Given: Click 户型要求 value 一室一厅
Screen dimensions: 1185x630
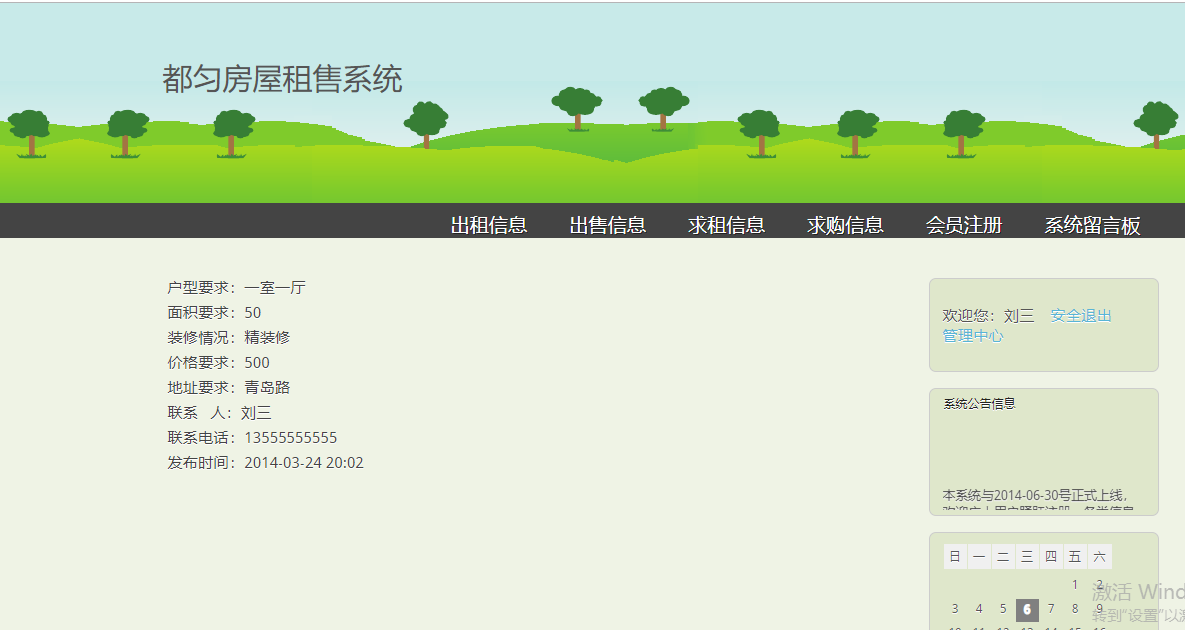Looking at the screenshot, I should click(274, 288).
